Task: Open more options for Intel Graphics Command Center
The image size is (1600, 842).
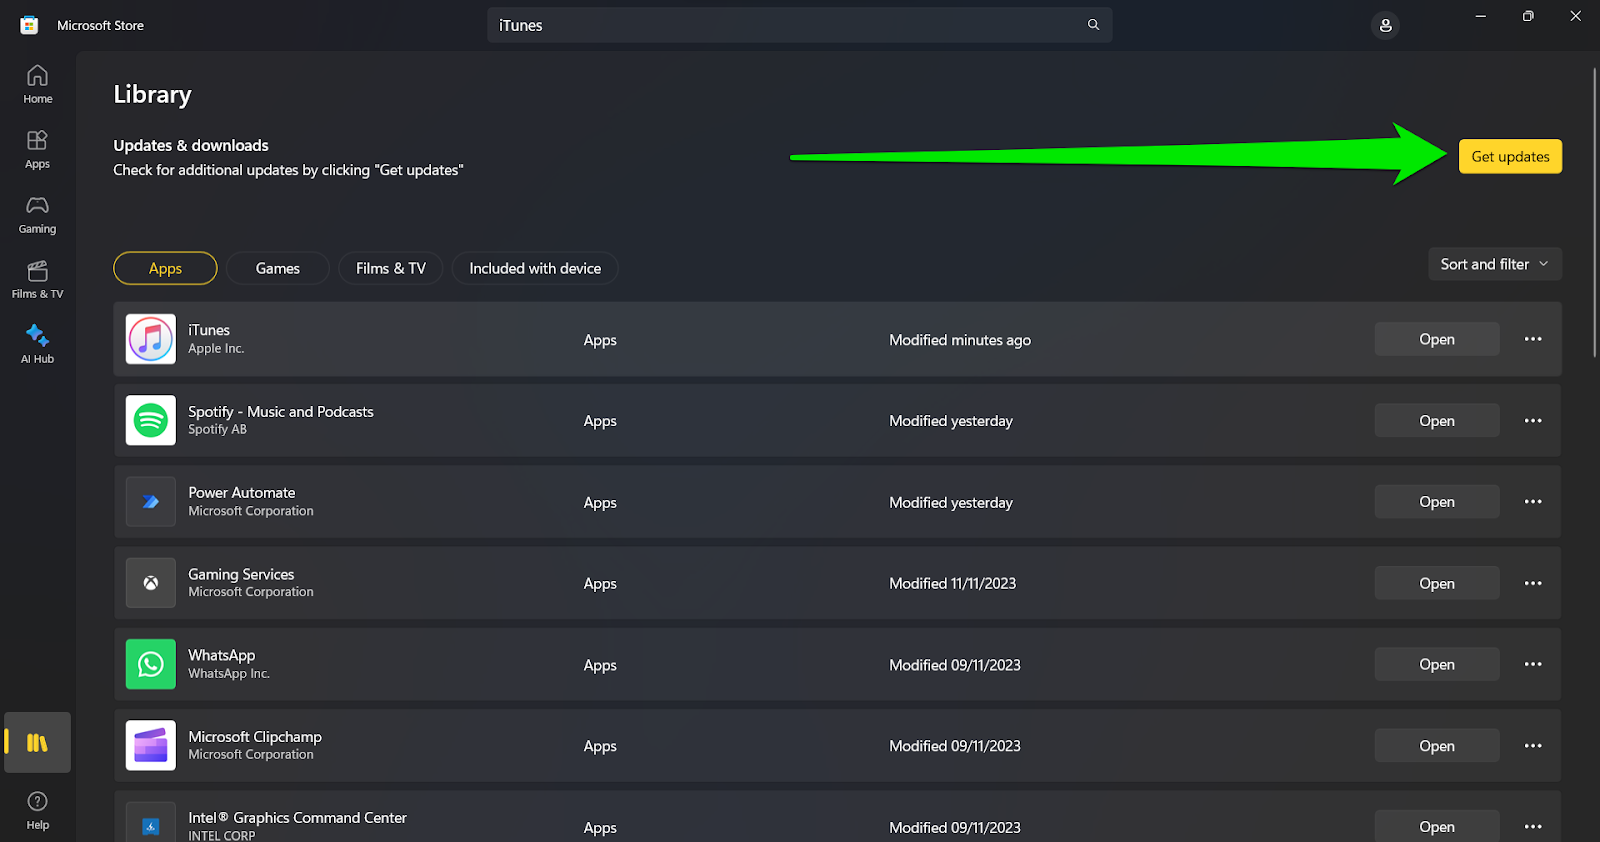Action: [x=1533, y=826]
